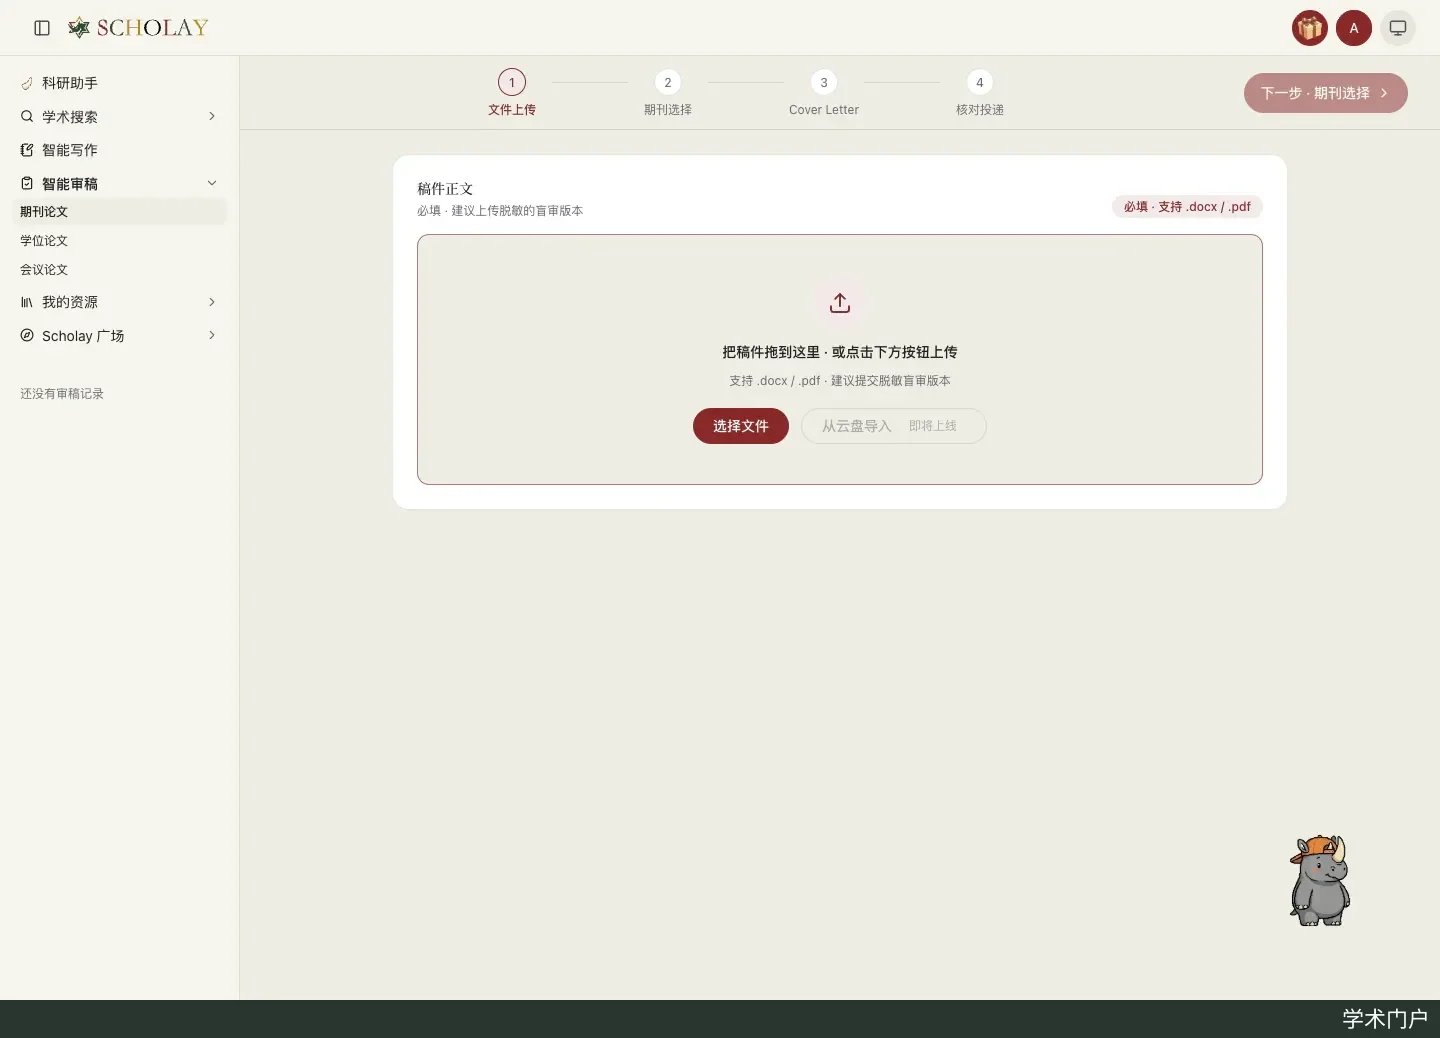Click the monitor display icon

pos(1398,28)
